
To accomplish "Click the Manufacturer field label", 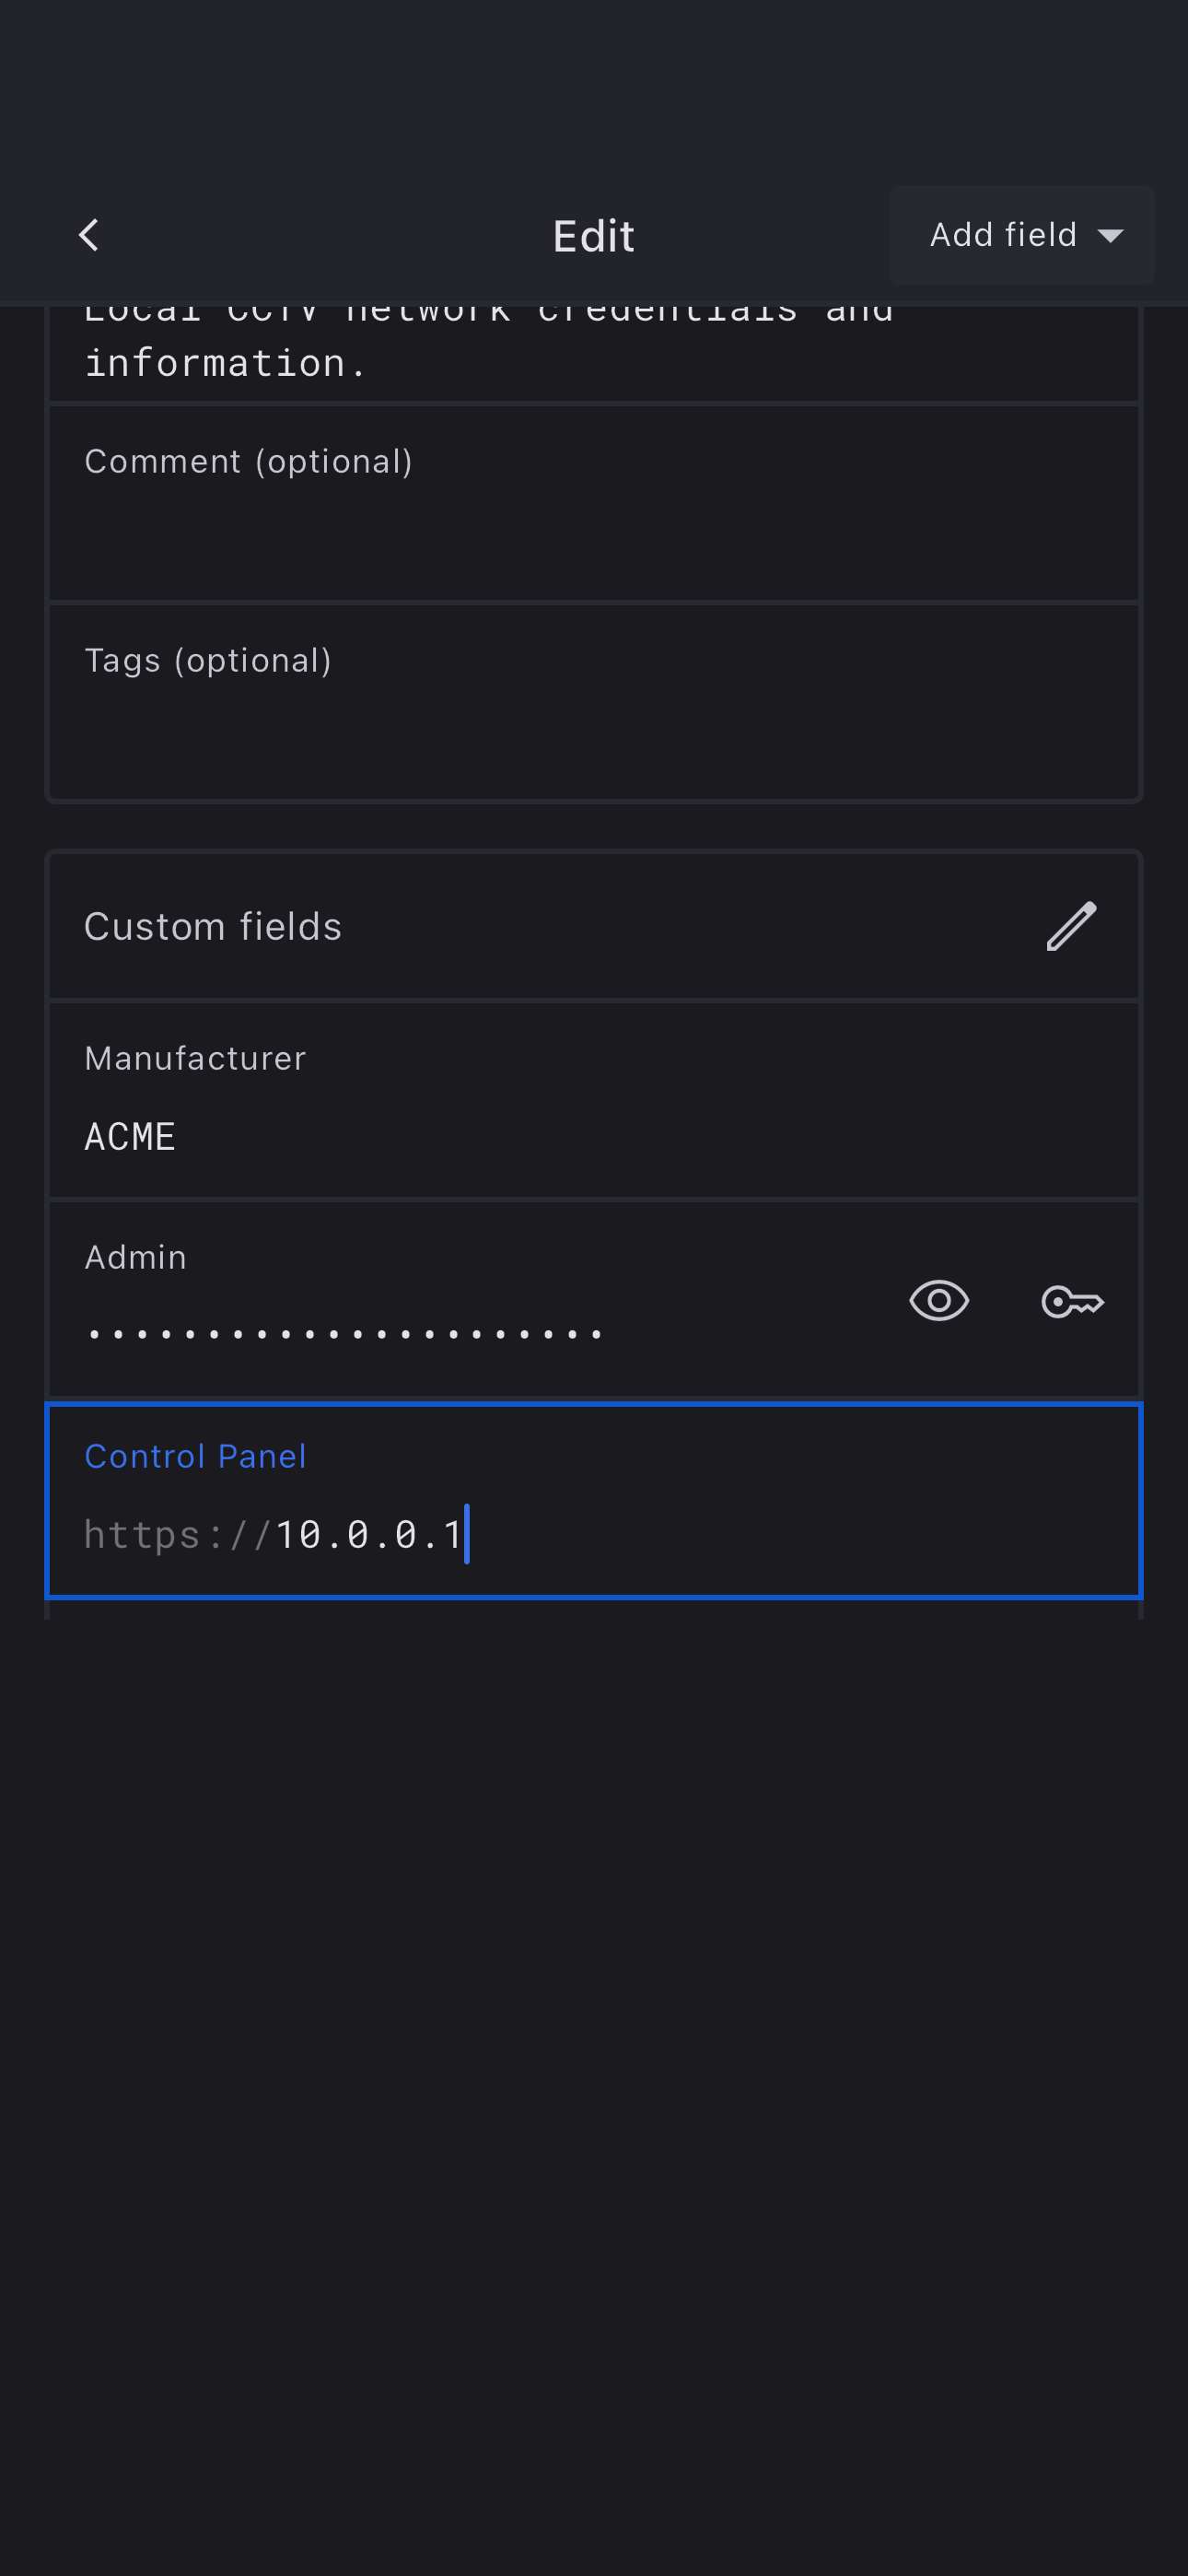I will click(x=195, y=1058).
